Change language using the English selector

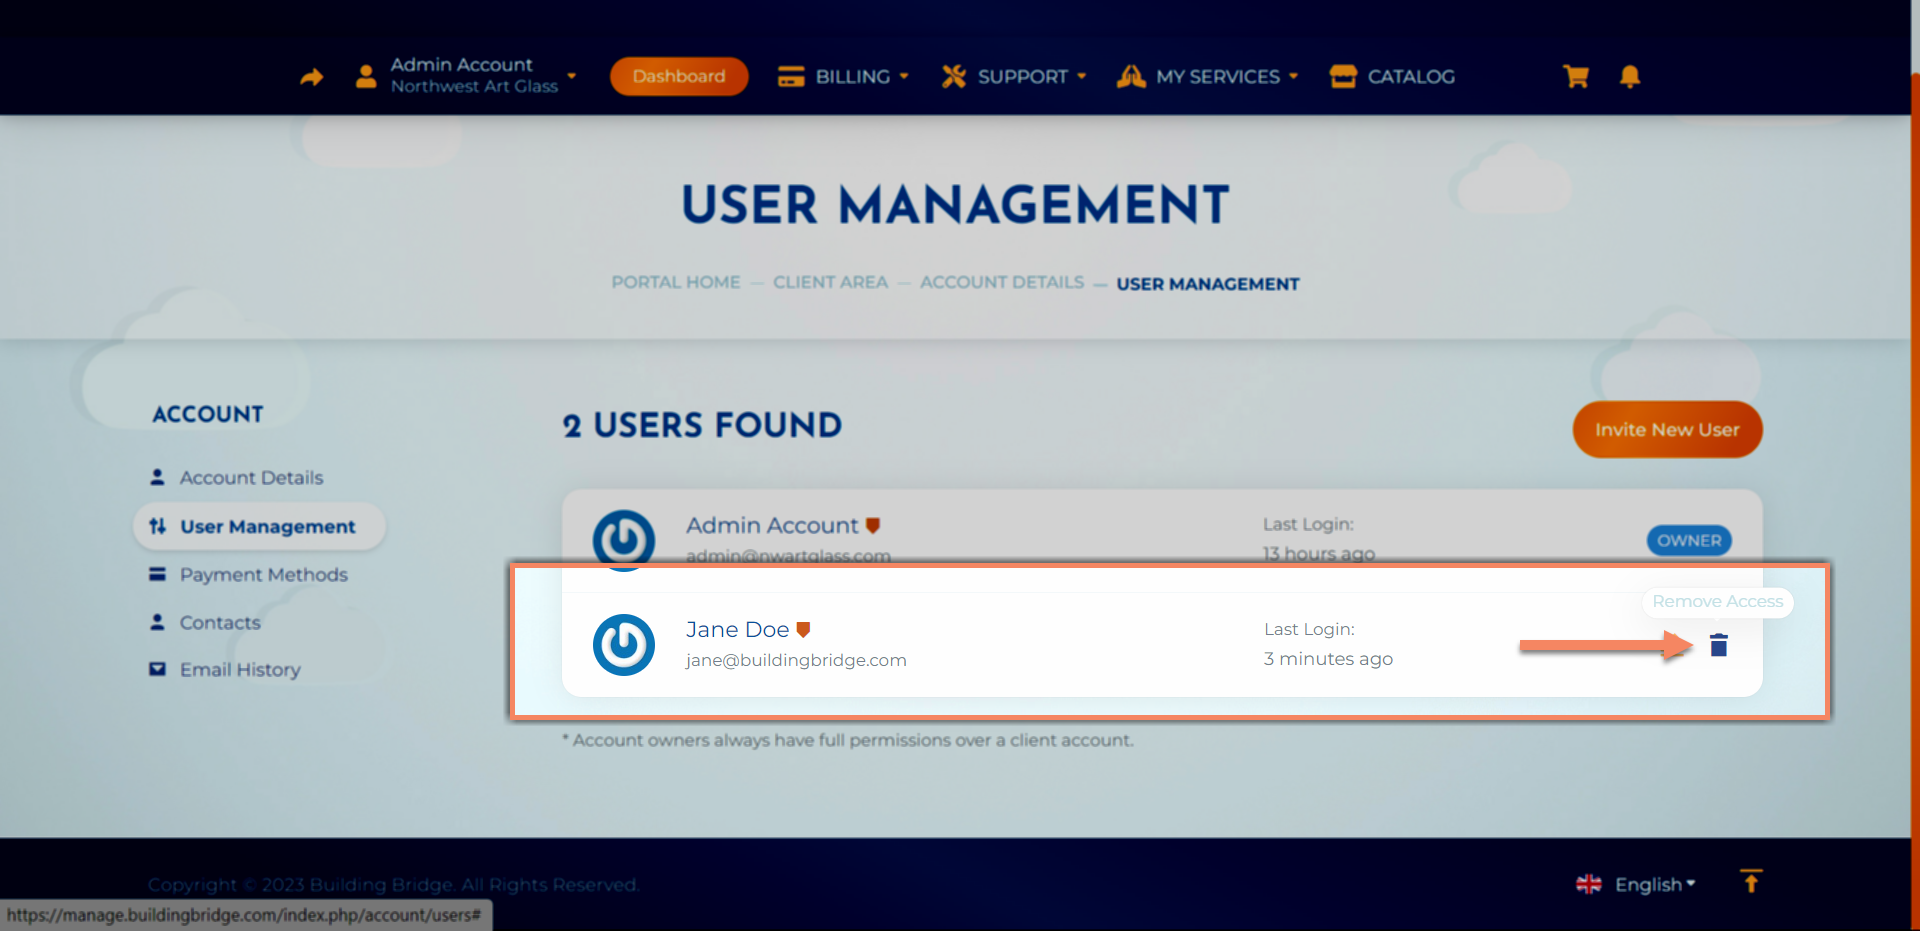[x=1637, y=884]
